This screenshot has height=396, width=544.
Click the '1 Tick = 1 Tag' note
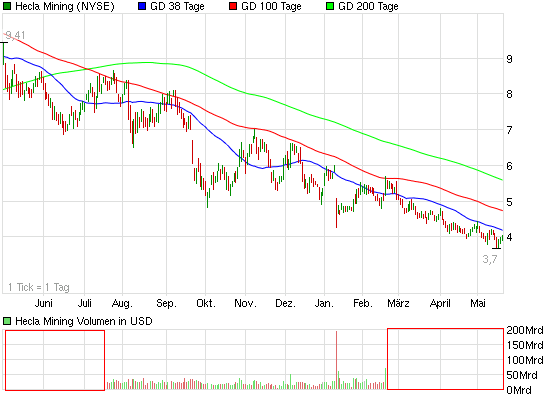coord(39,287)
